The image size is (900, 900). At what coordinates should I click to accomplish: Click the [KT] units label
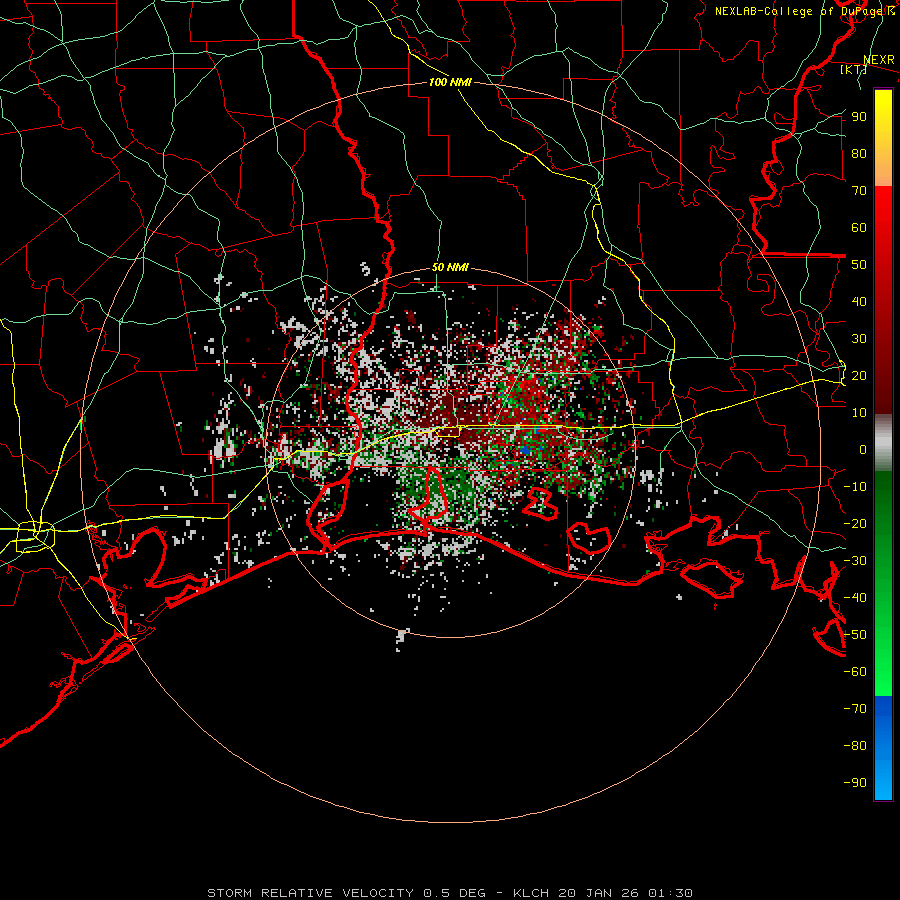click(x=853, y=69)
